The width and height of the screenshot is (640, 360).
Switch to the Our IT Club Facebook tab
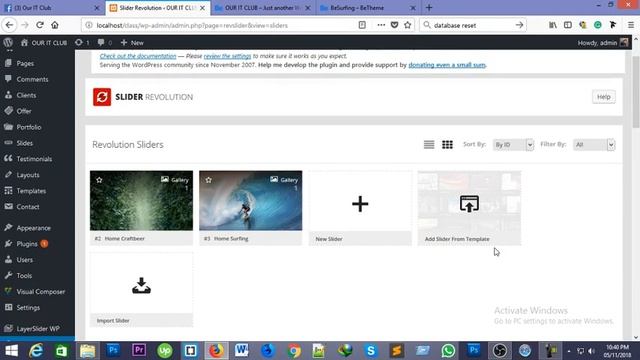coord(52,8)
